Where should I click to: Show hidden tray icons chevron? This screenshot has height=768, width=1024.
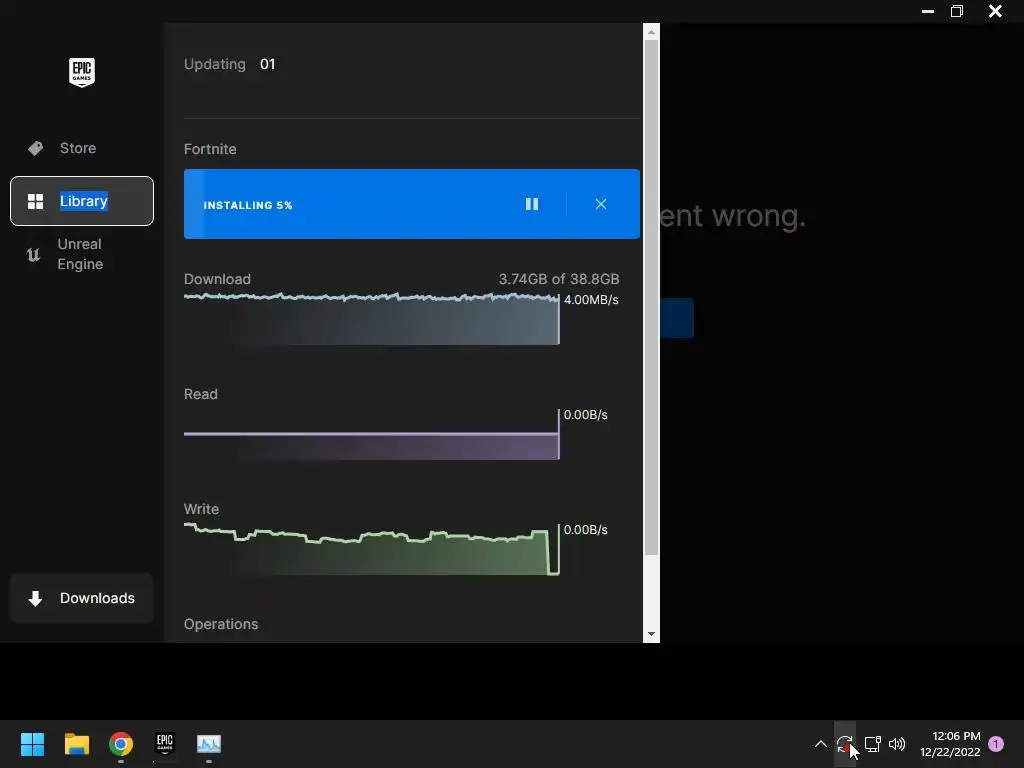coord(821,744)
